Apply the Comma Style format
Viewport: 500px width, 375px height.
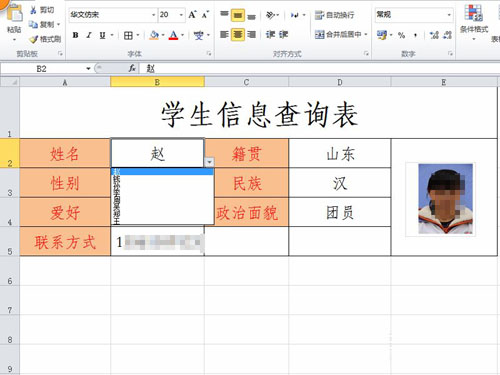[415, 35]
